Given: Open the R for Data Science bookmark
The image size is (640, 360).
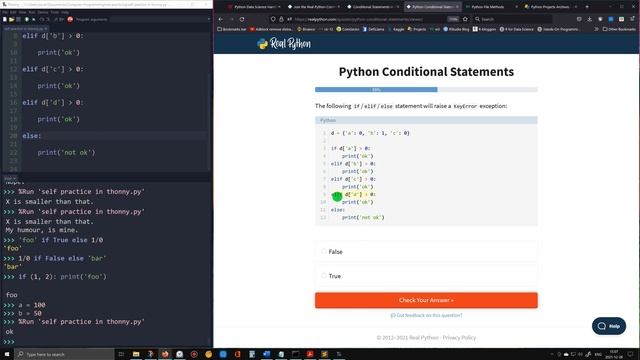Looking at the screenshot, I should (516, 29).
